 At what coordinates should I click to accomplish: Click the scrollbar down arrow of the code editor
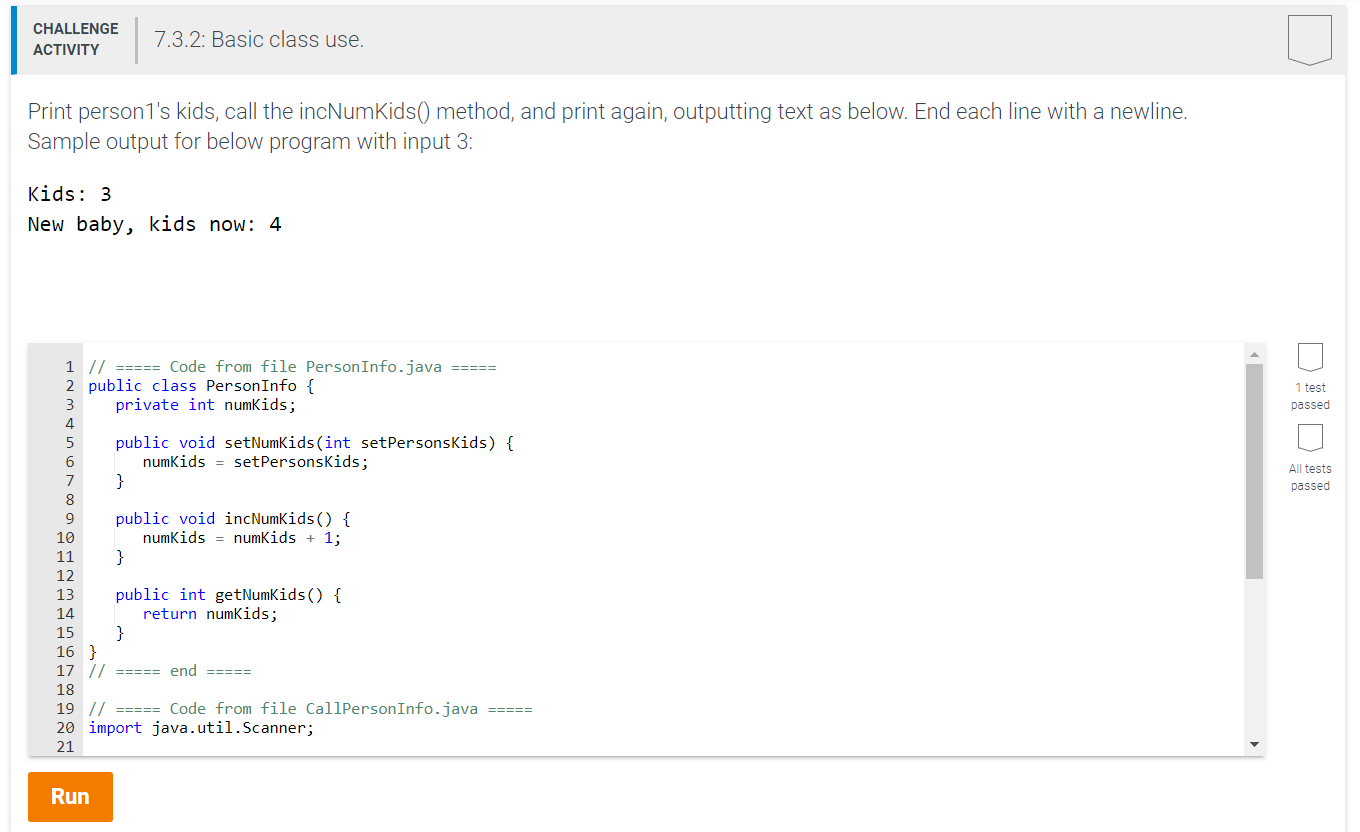1254,744
